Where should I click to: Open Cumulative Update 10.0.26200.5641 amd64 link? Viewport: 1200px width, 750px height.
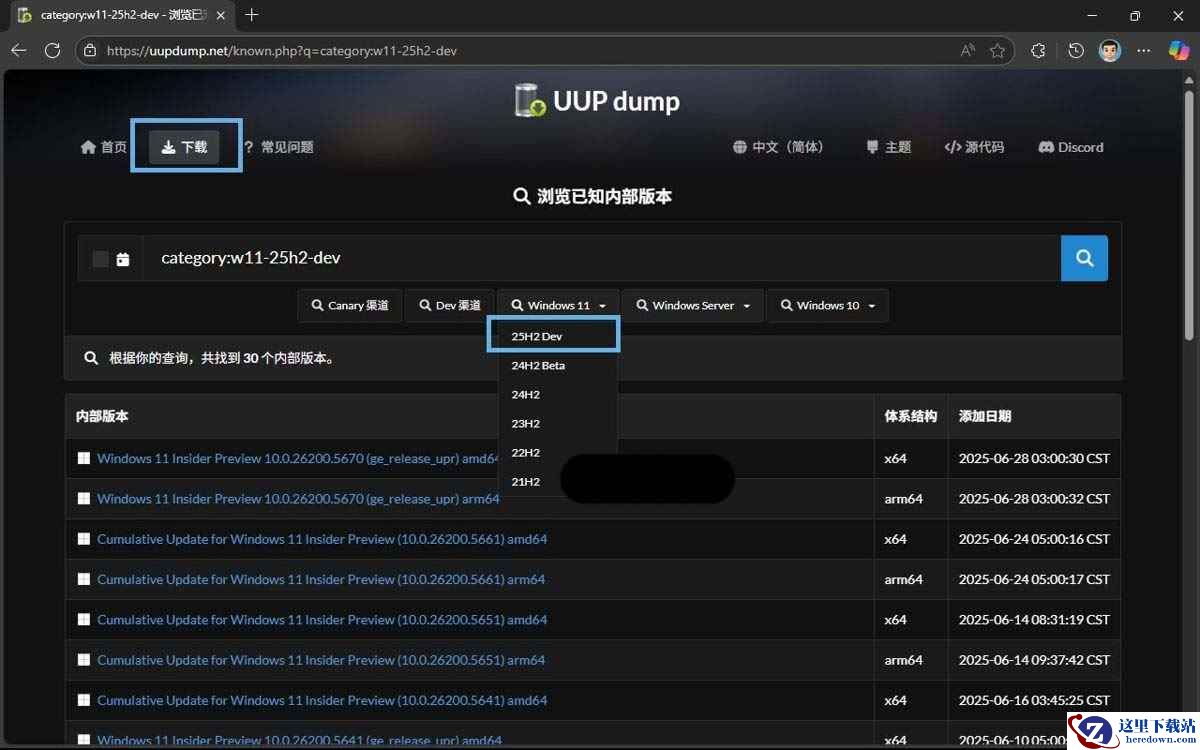(322, 701)
